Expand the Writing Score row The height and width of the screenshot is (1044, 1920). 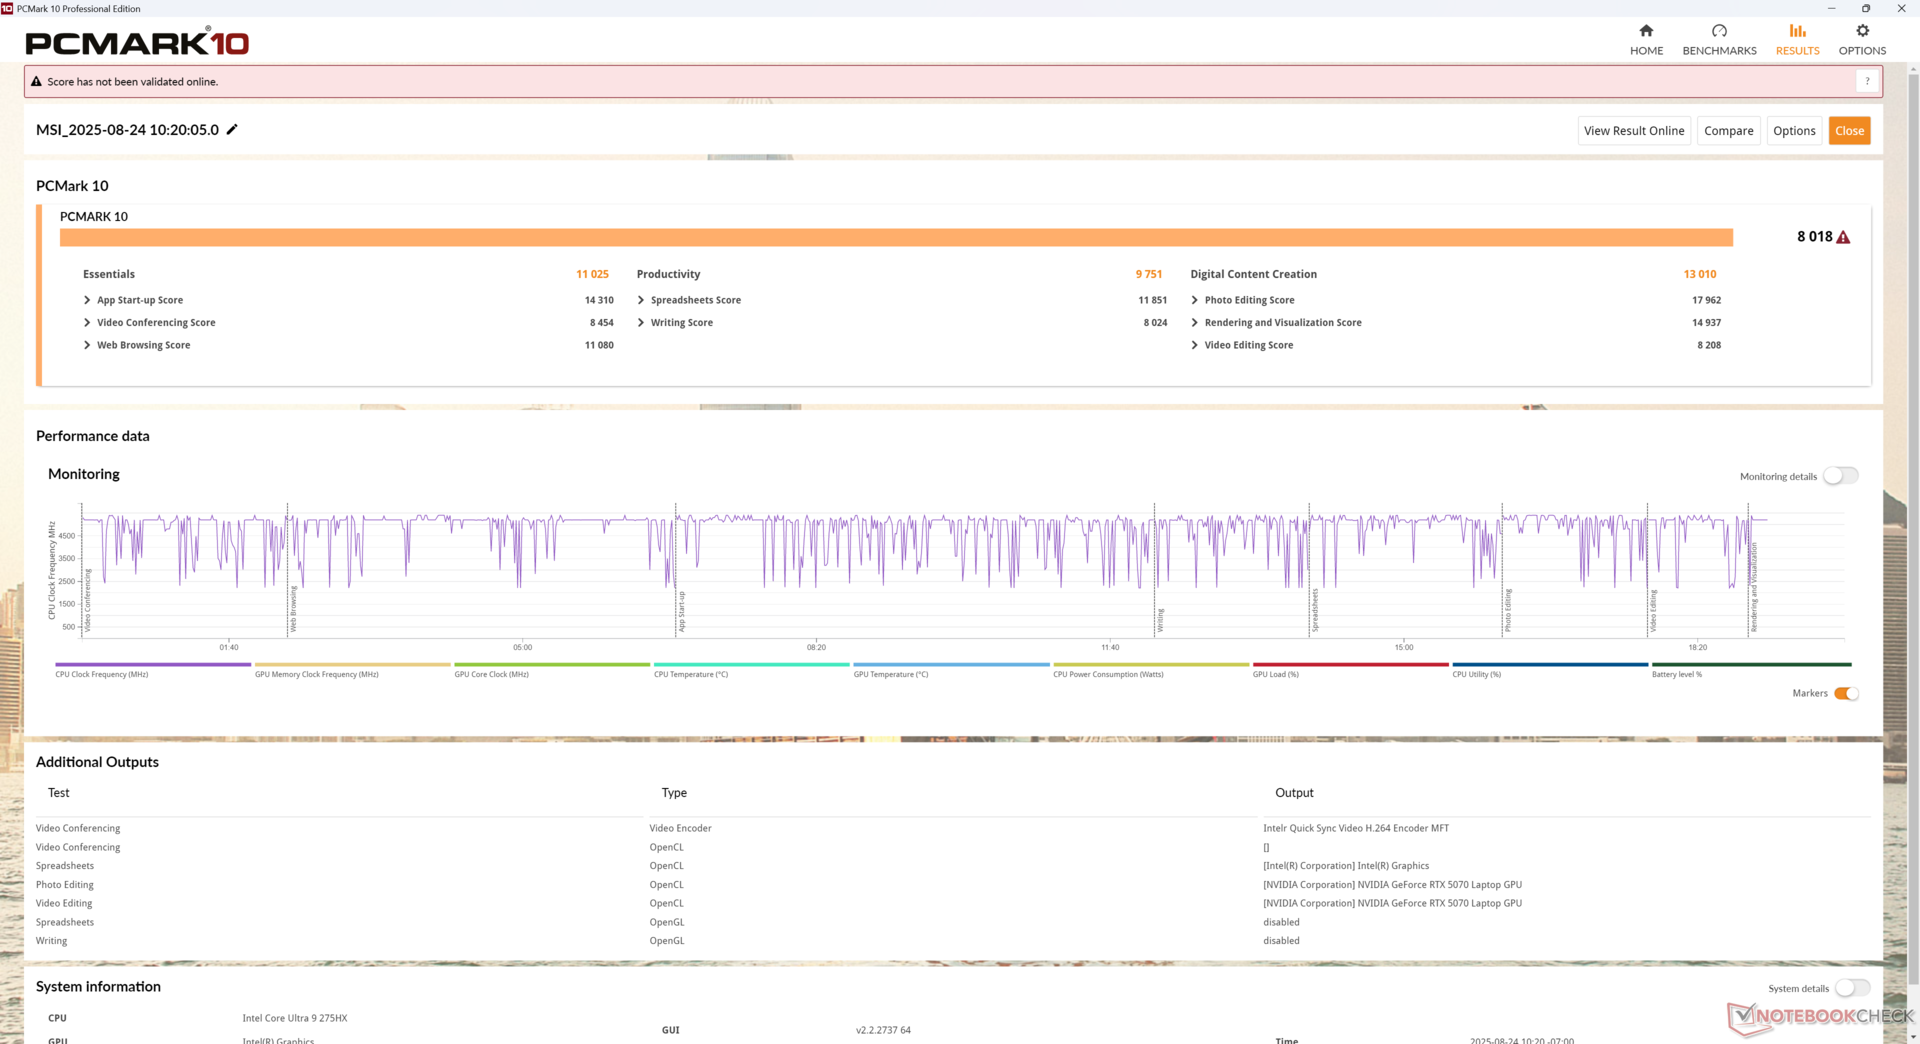641,323
